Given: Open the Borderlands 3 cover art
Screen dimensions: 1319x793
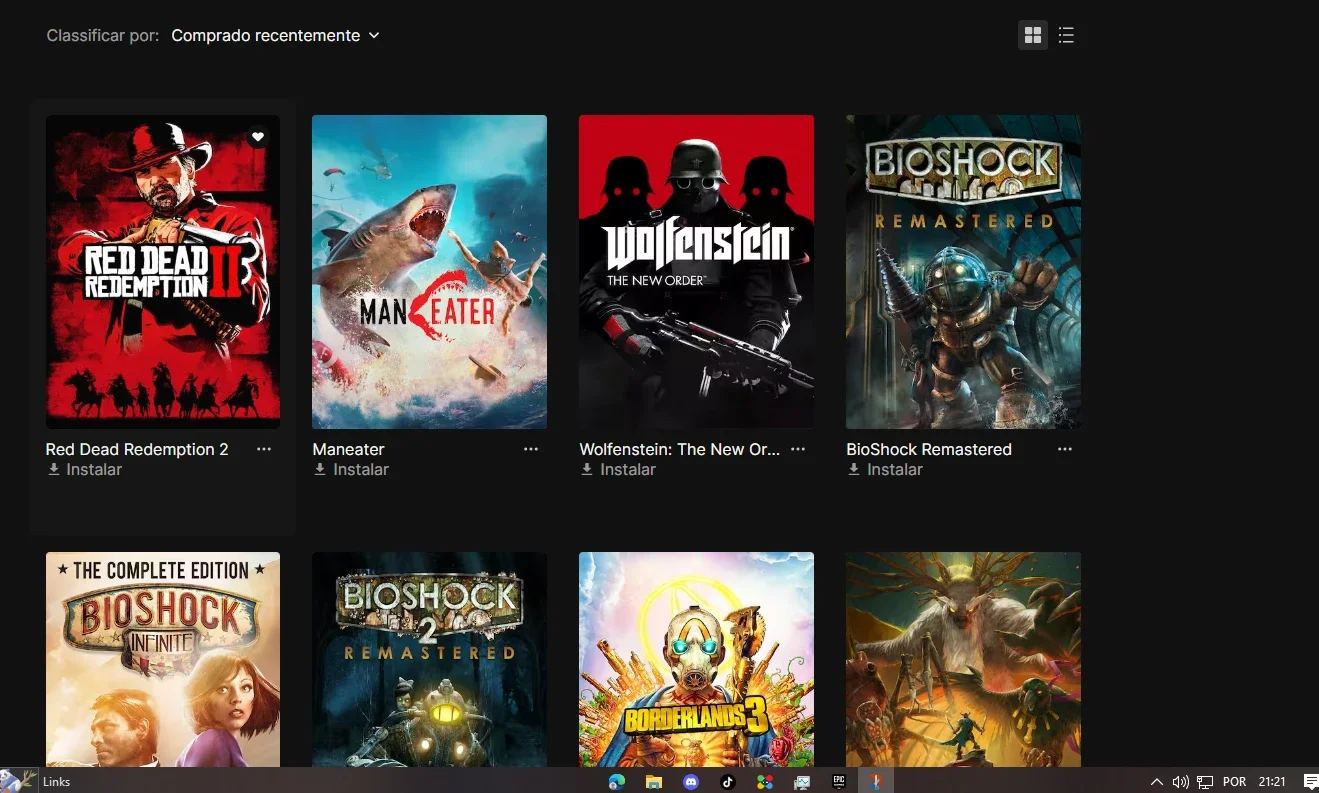Looking at the screenshot, I should (696, 660).
